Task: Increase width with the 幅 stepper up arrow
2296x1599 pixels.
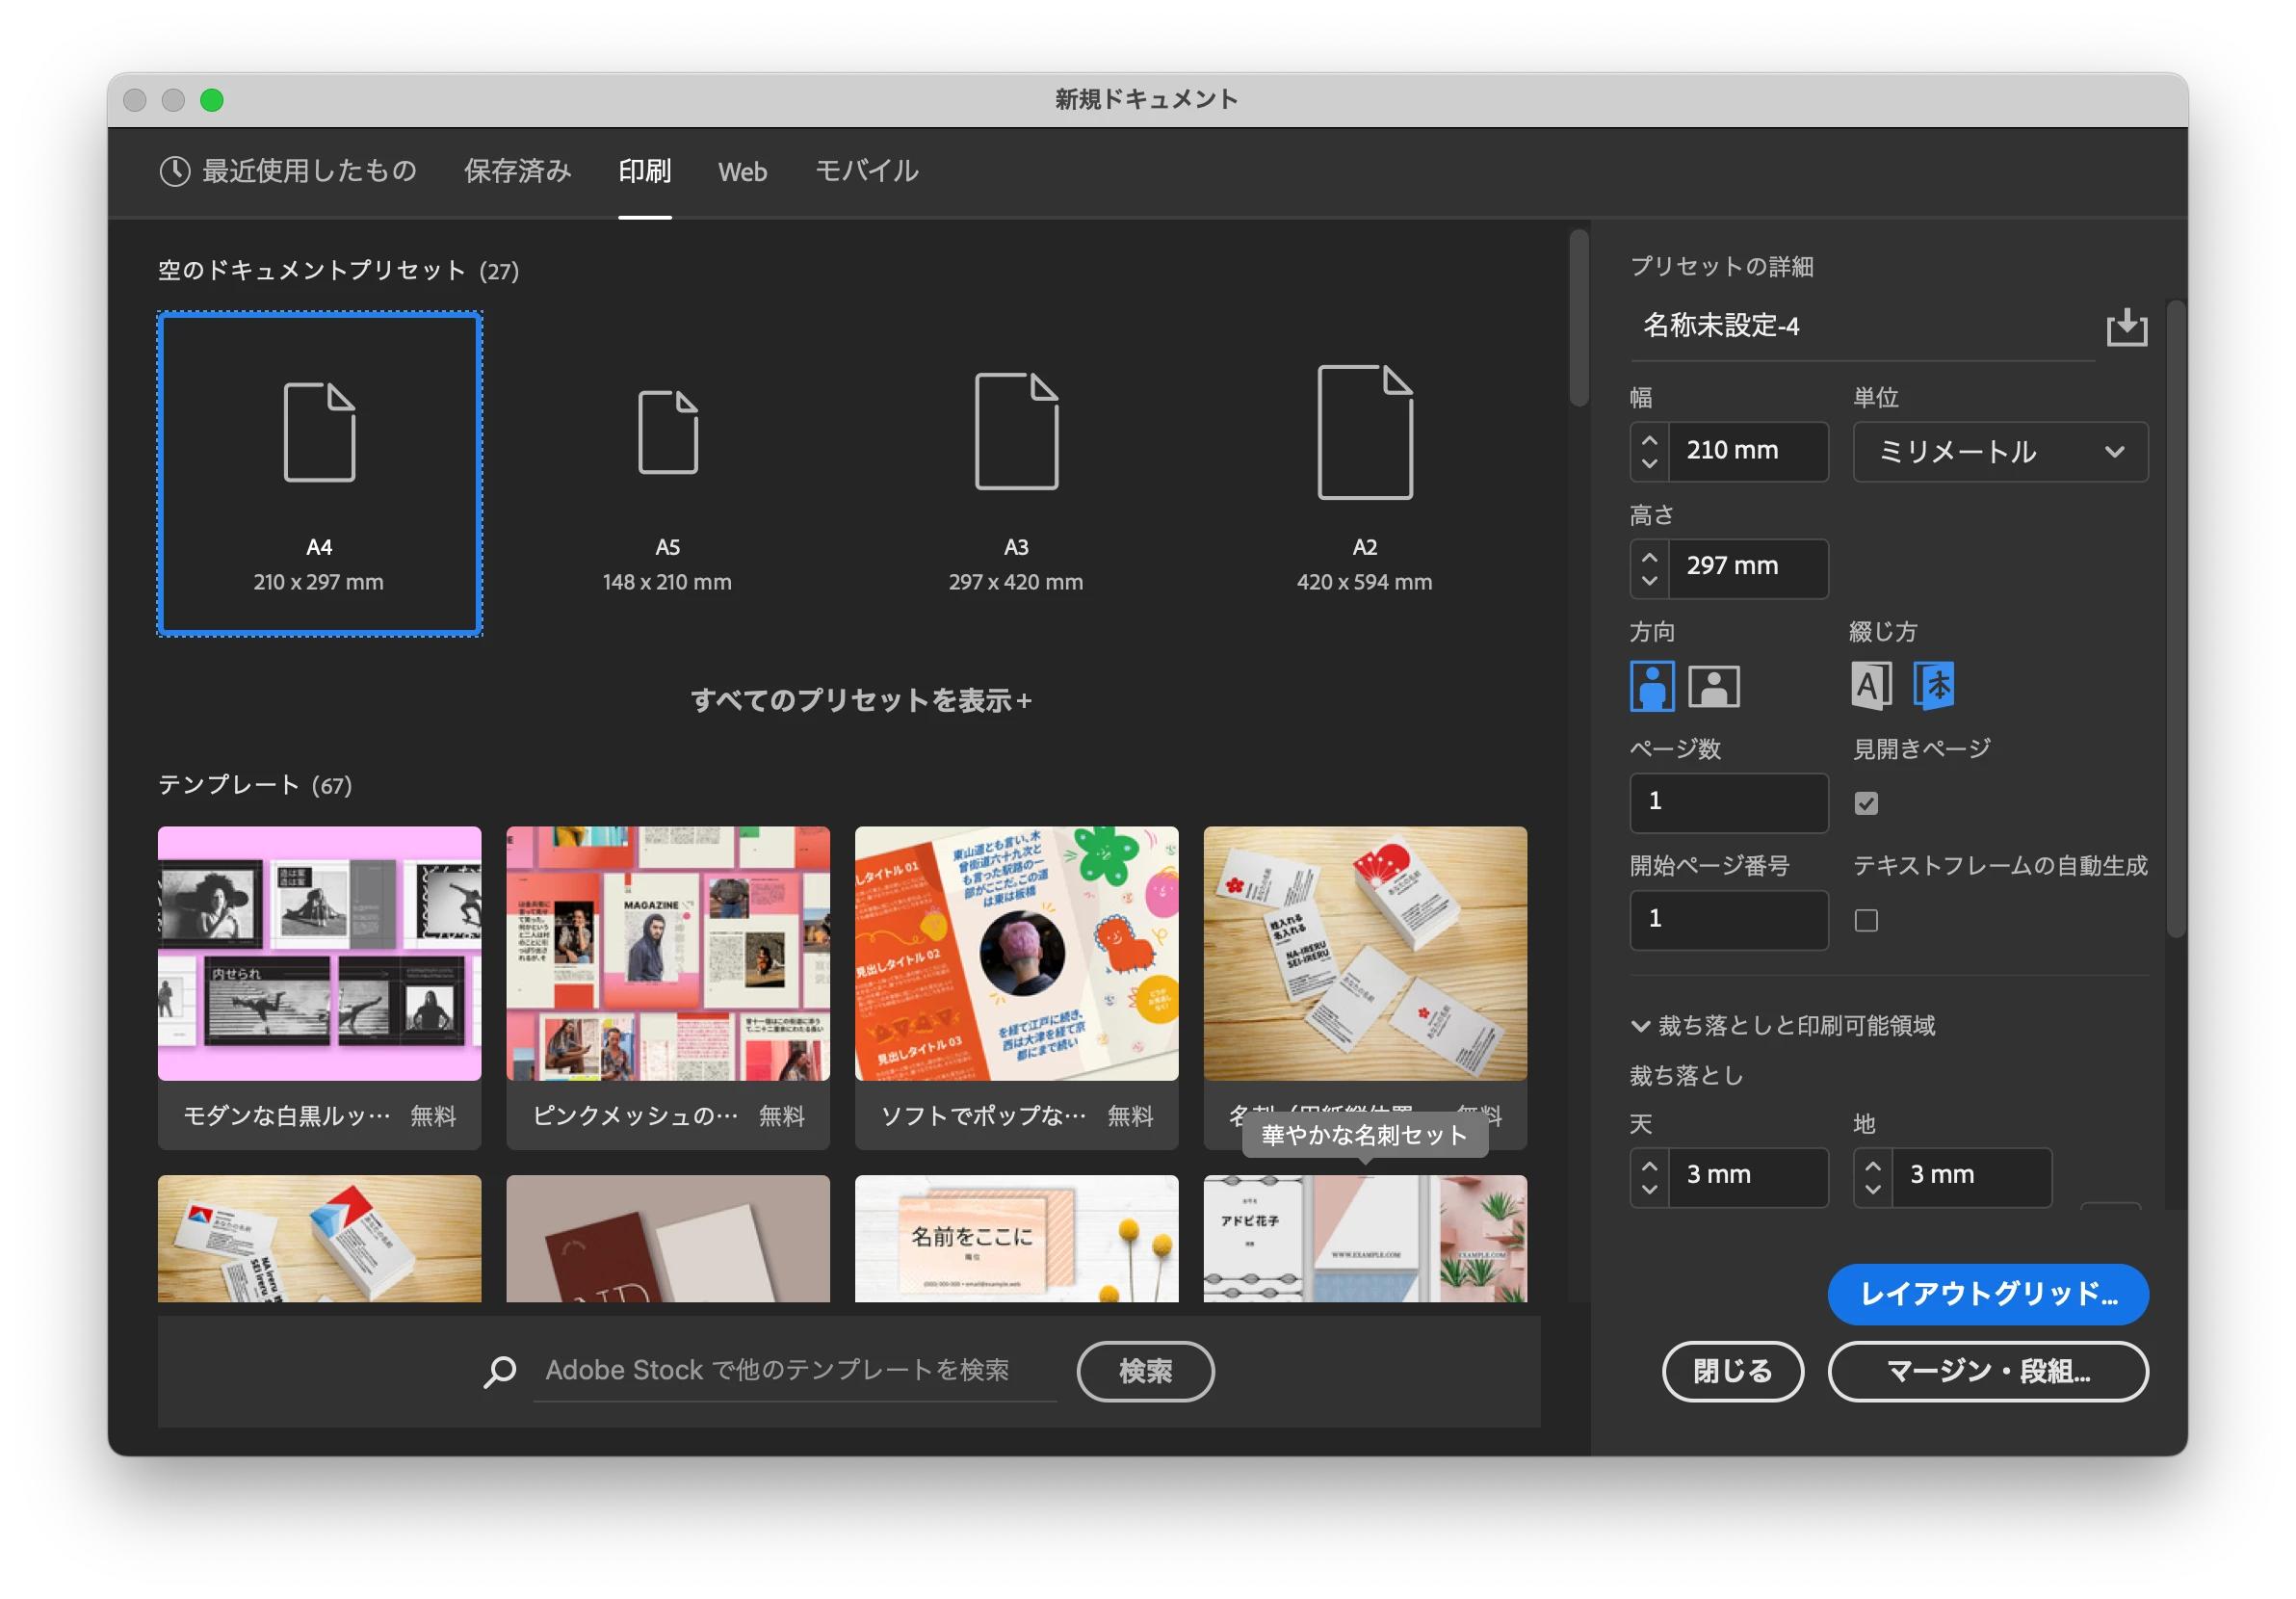Action: tap(1649, 440)
